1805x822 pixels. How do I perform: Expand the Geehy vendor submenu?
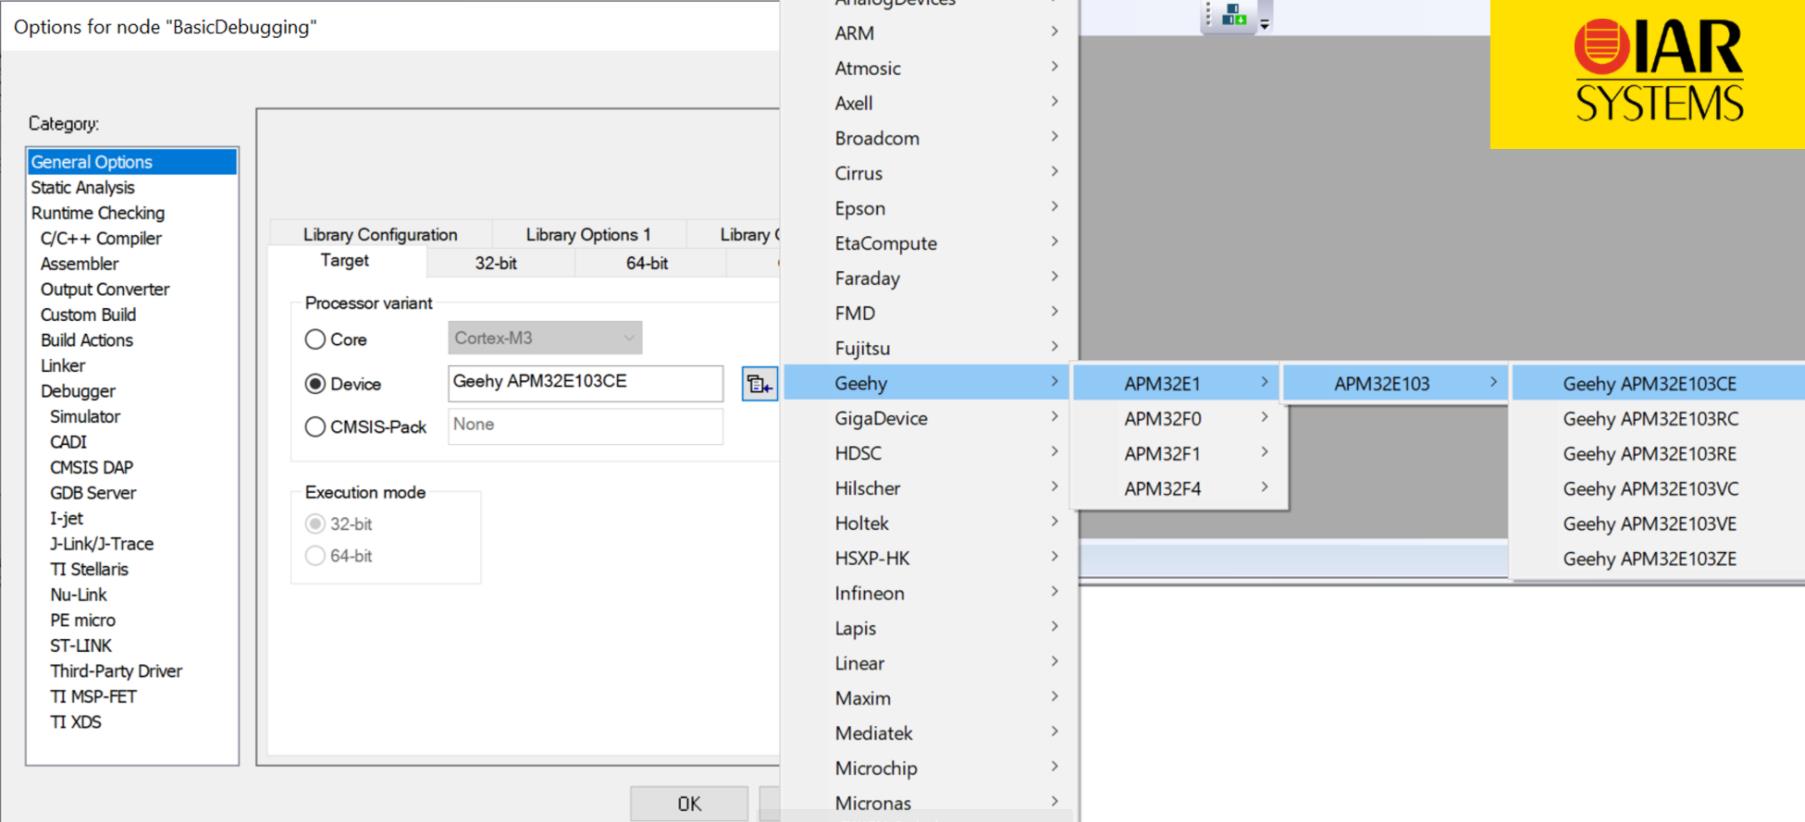(928, 383)
